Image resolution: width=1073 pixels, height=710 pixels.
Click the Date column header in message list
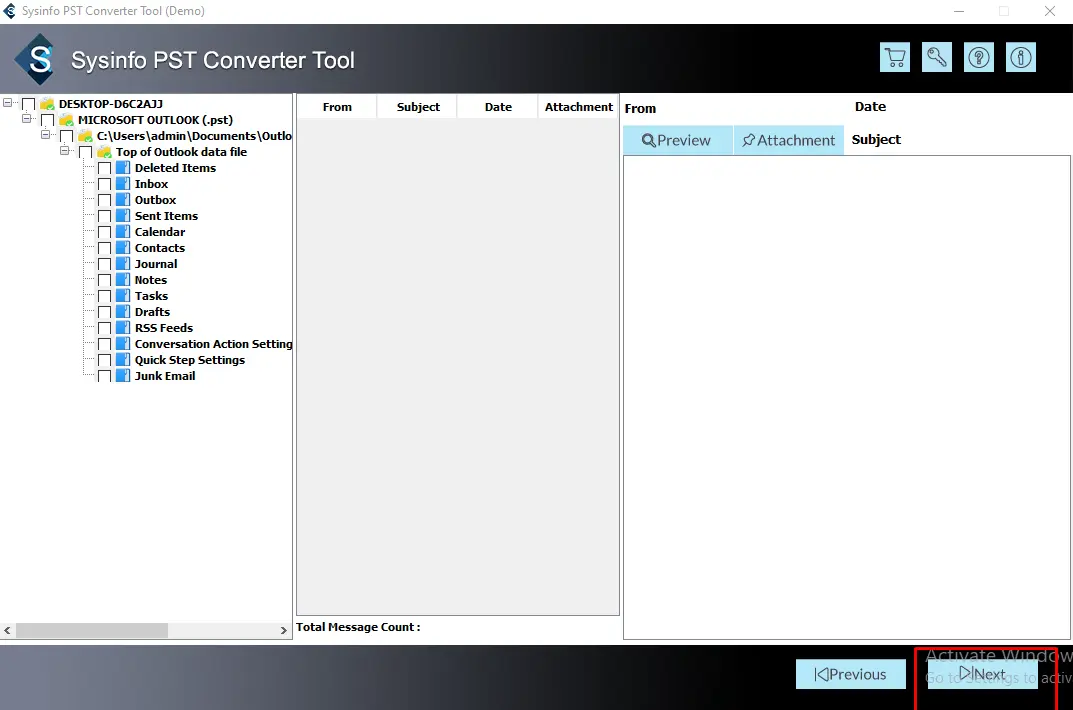498,107
